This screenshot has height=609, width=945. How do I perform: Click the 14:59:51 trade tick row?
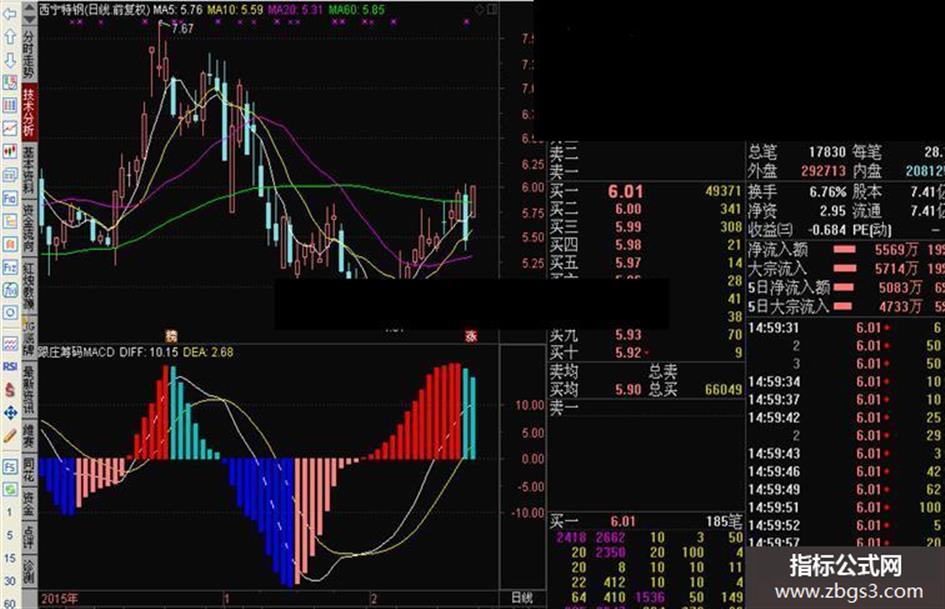click(846, 507)
